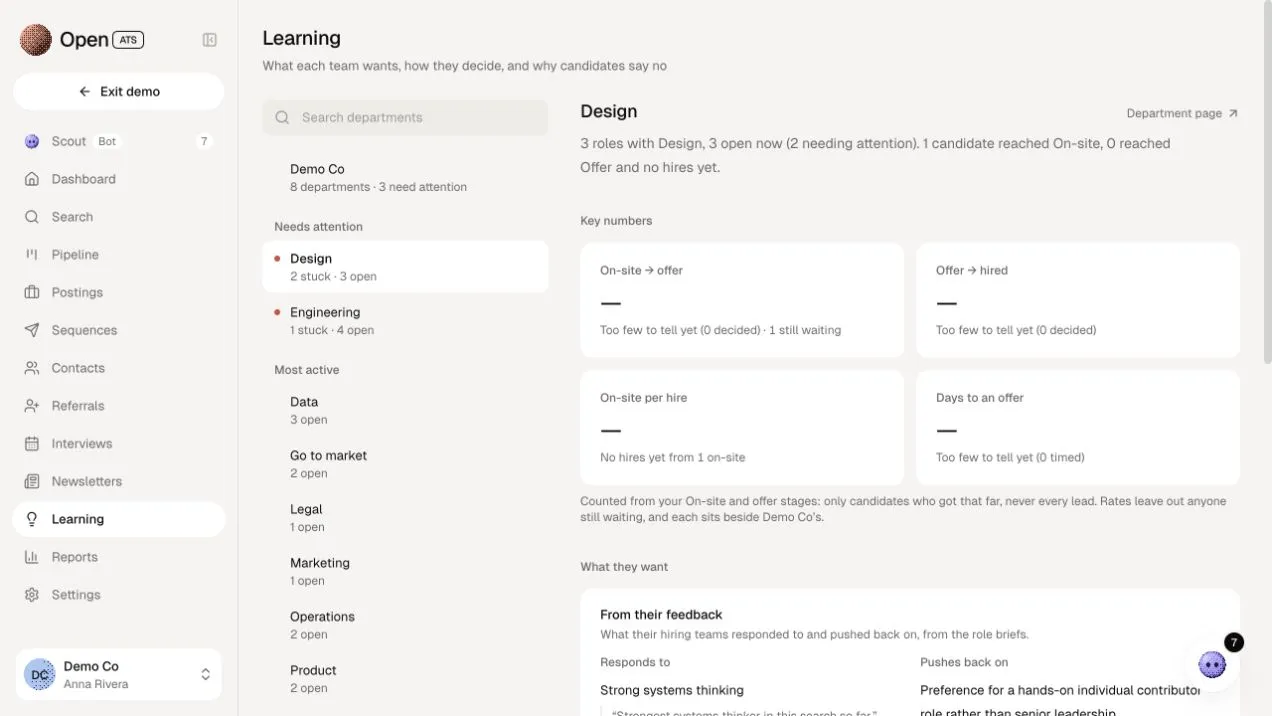Open the Search page from sidebar

119,217
